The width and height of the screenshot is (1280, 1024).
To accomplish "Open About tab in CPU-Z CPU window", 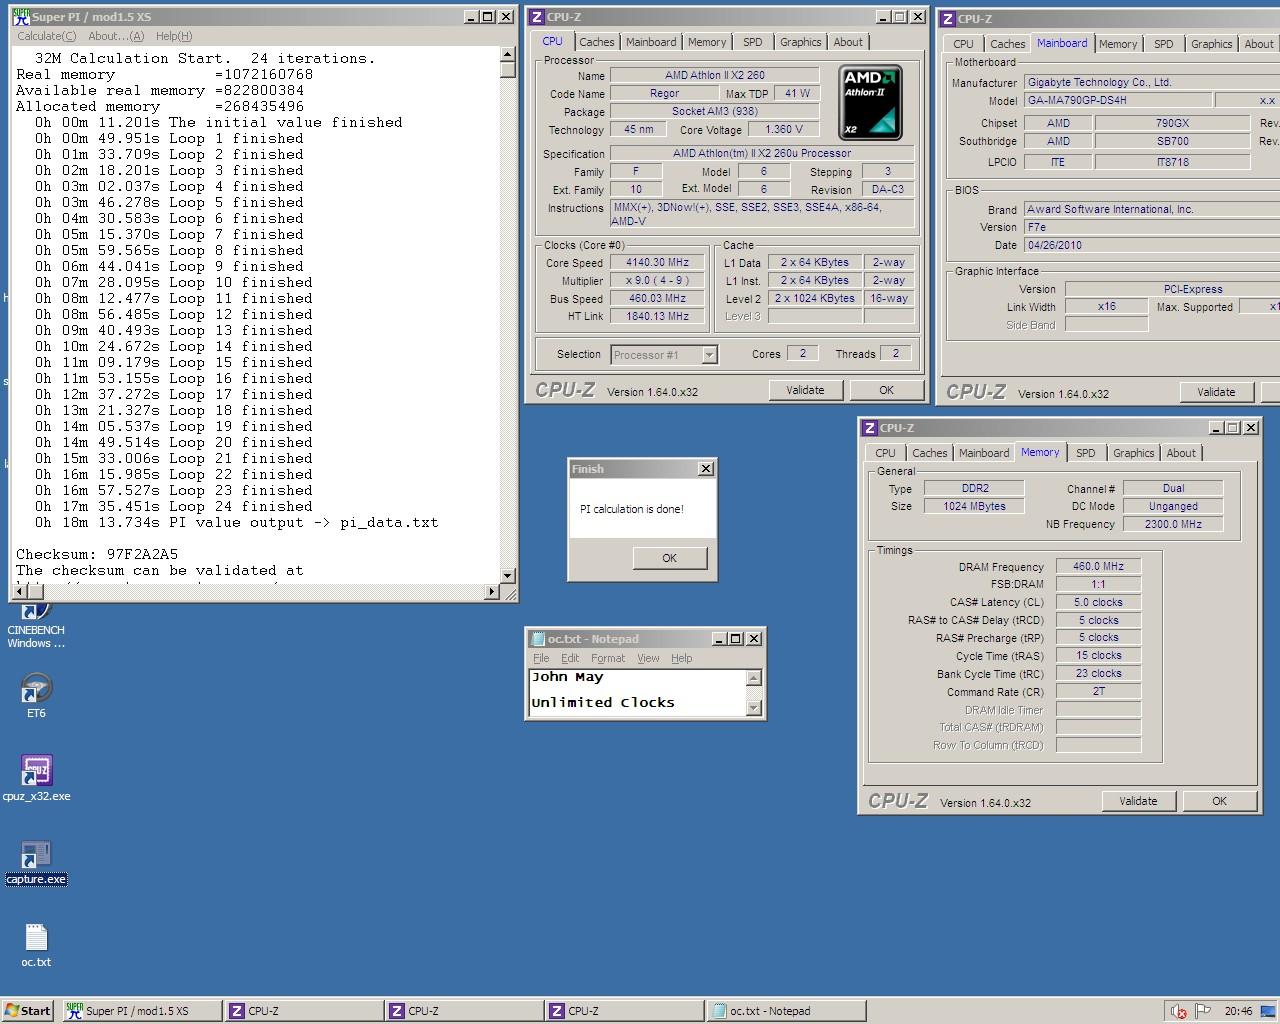I will [x=848, y=42].
